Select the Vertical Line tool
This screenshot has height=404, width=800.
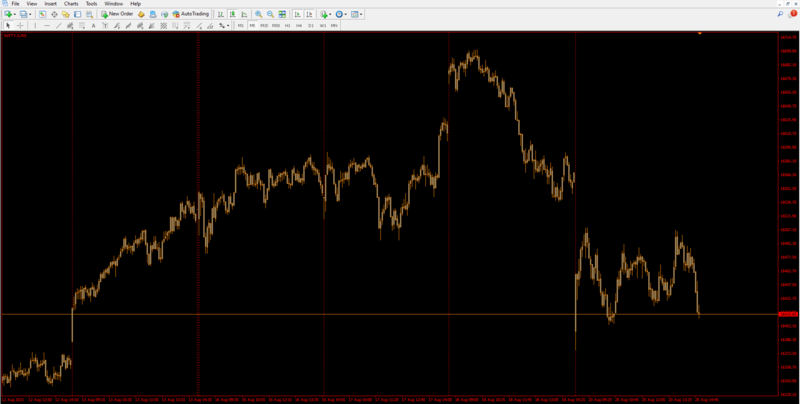(35, 26)
